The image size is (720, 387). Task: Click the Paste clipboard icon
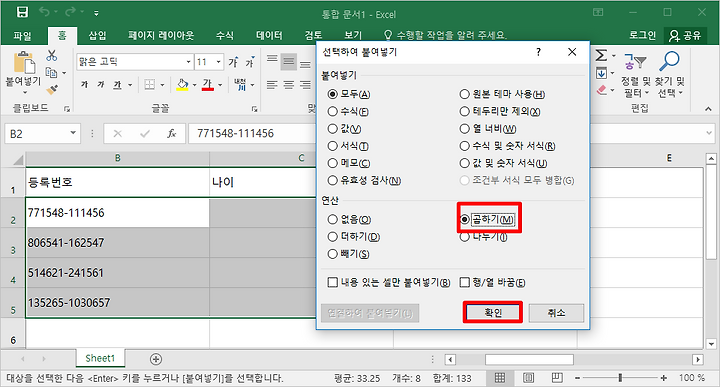click(24, 63)
